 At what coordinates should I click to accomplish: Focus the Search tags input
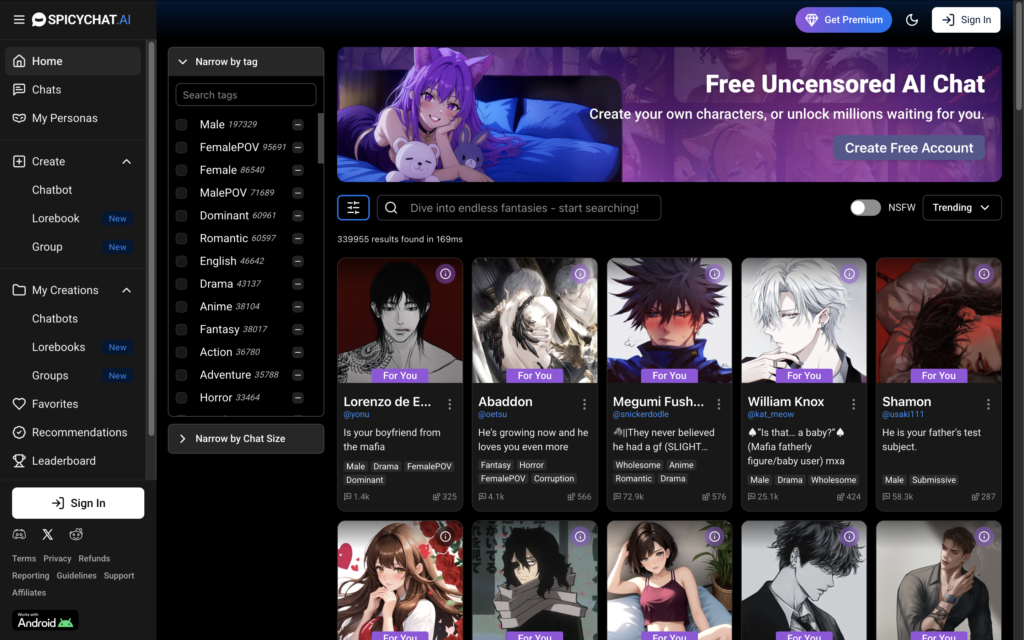246,95
